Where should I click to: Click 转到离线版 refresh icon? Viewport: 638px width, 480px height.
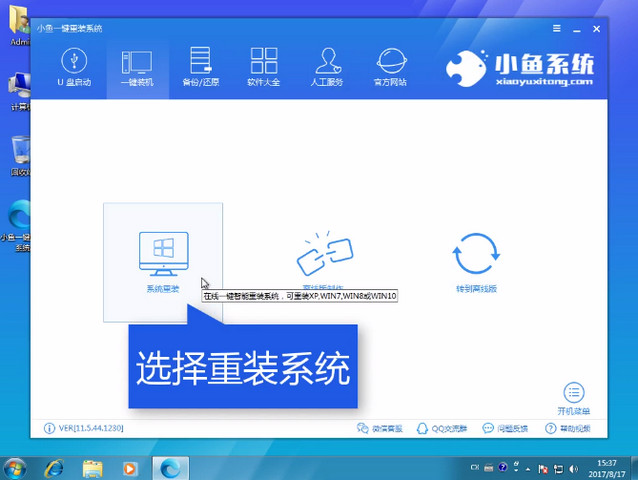coord(476,255)
